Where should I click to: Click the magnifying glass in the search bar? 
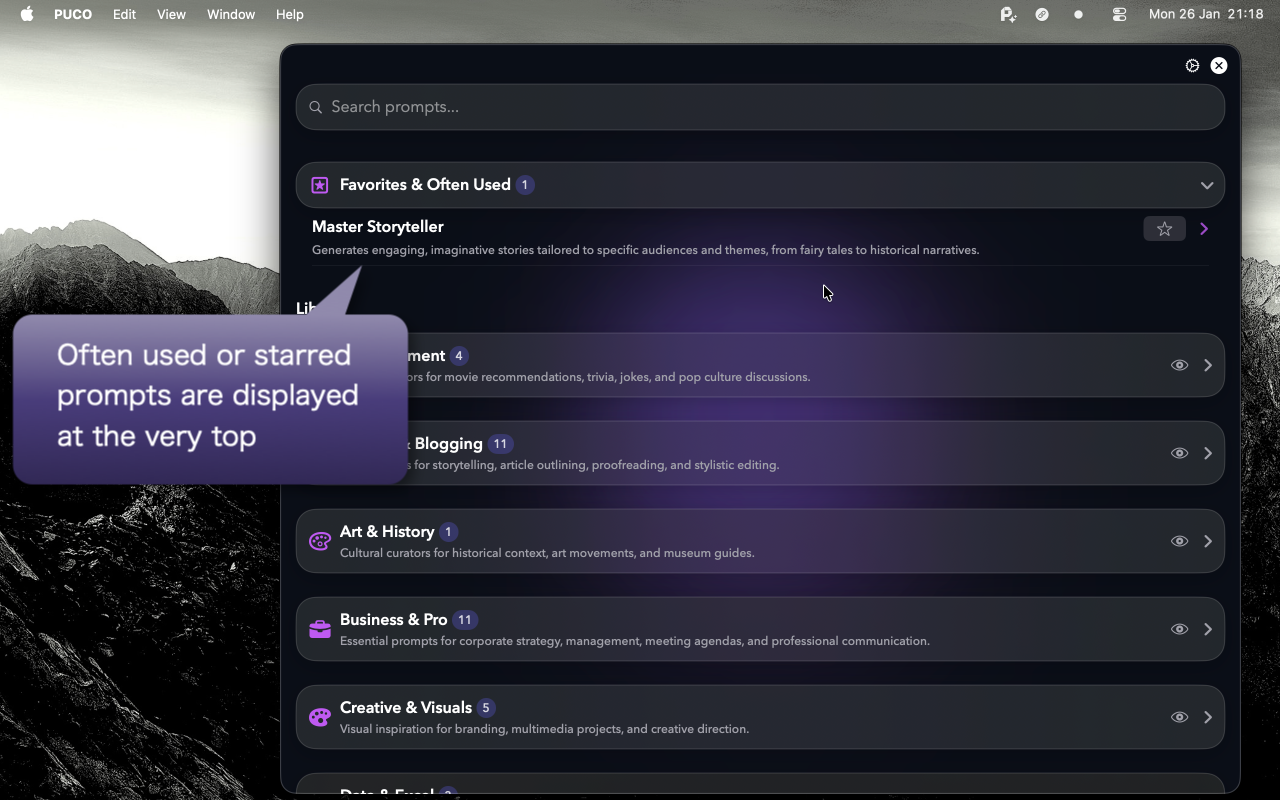click(x=315, y=106)
